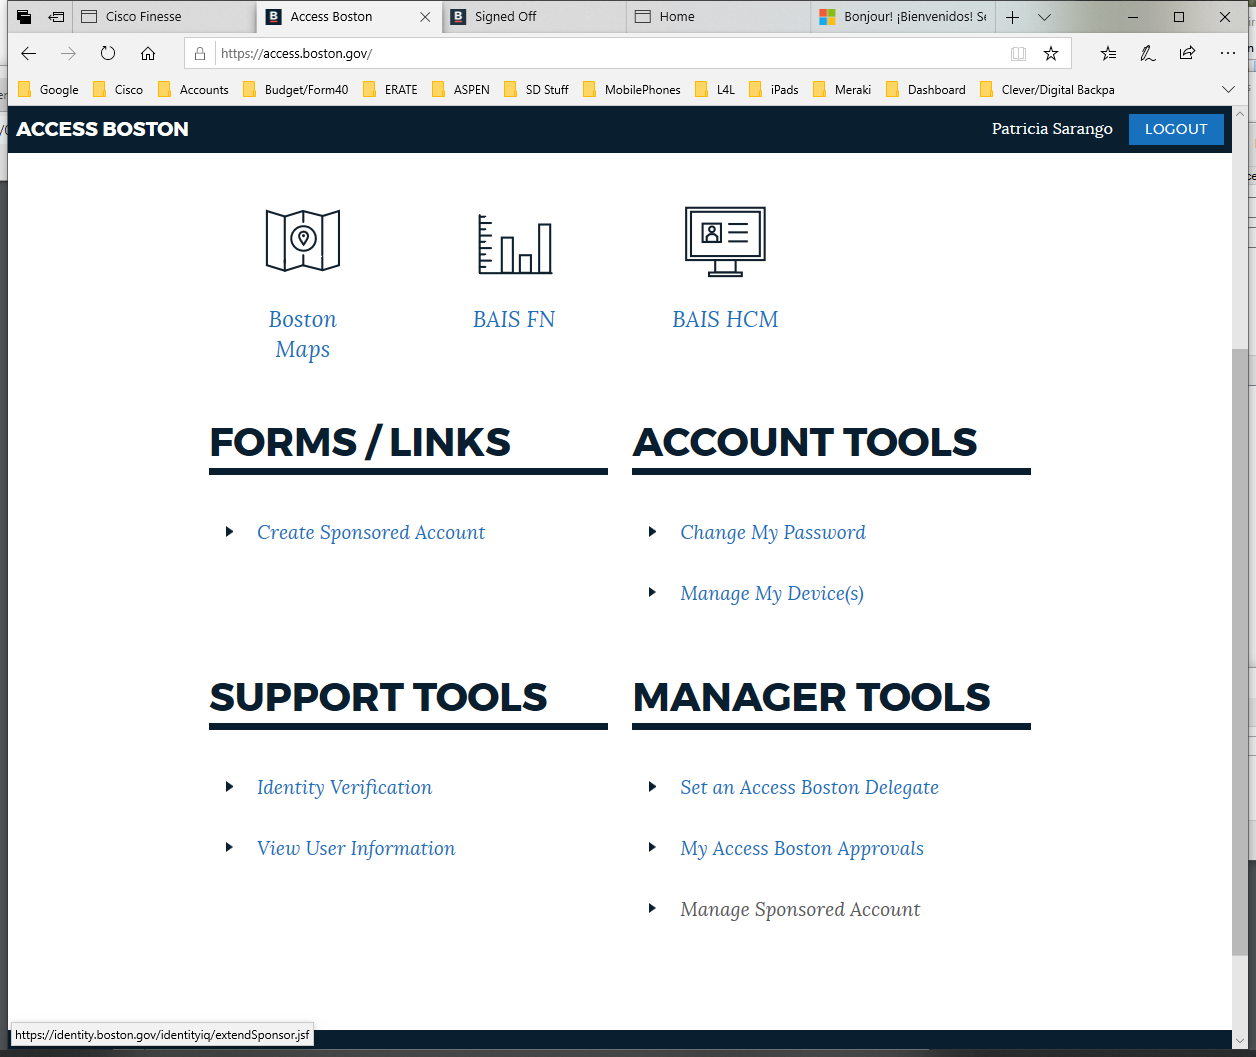Open the SD Stuff favorites folder
Screen dimensions: 1256x1057
tap(536, 89)
